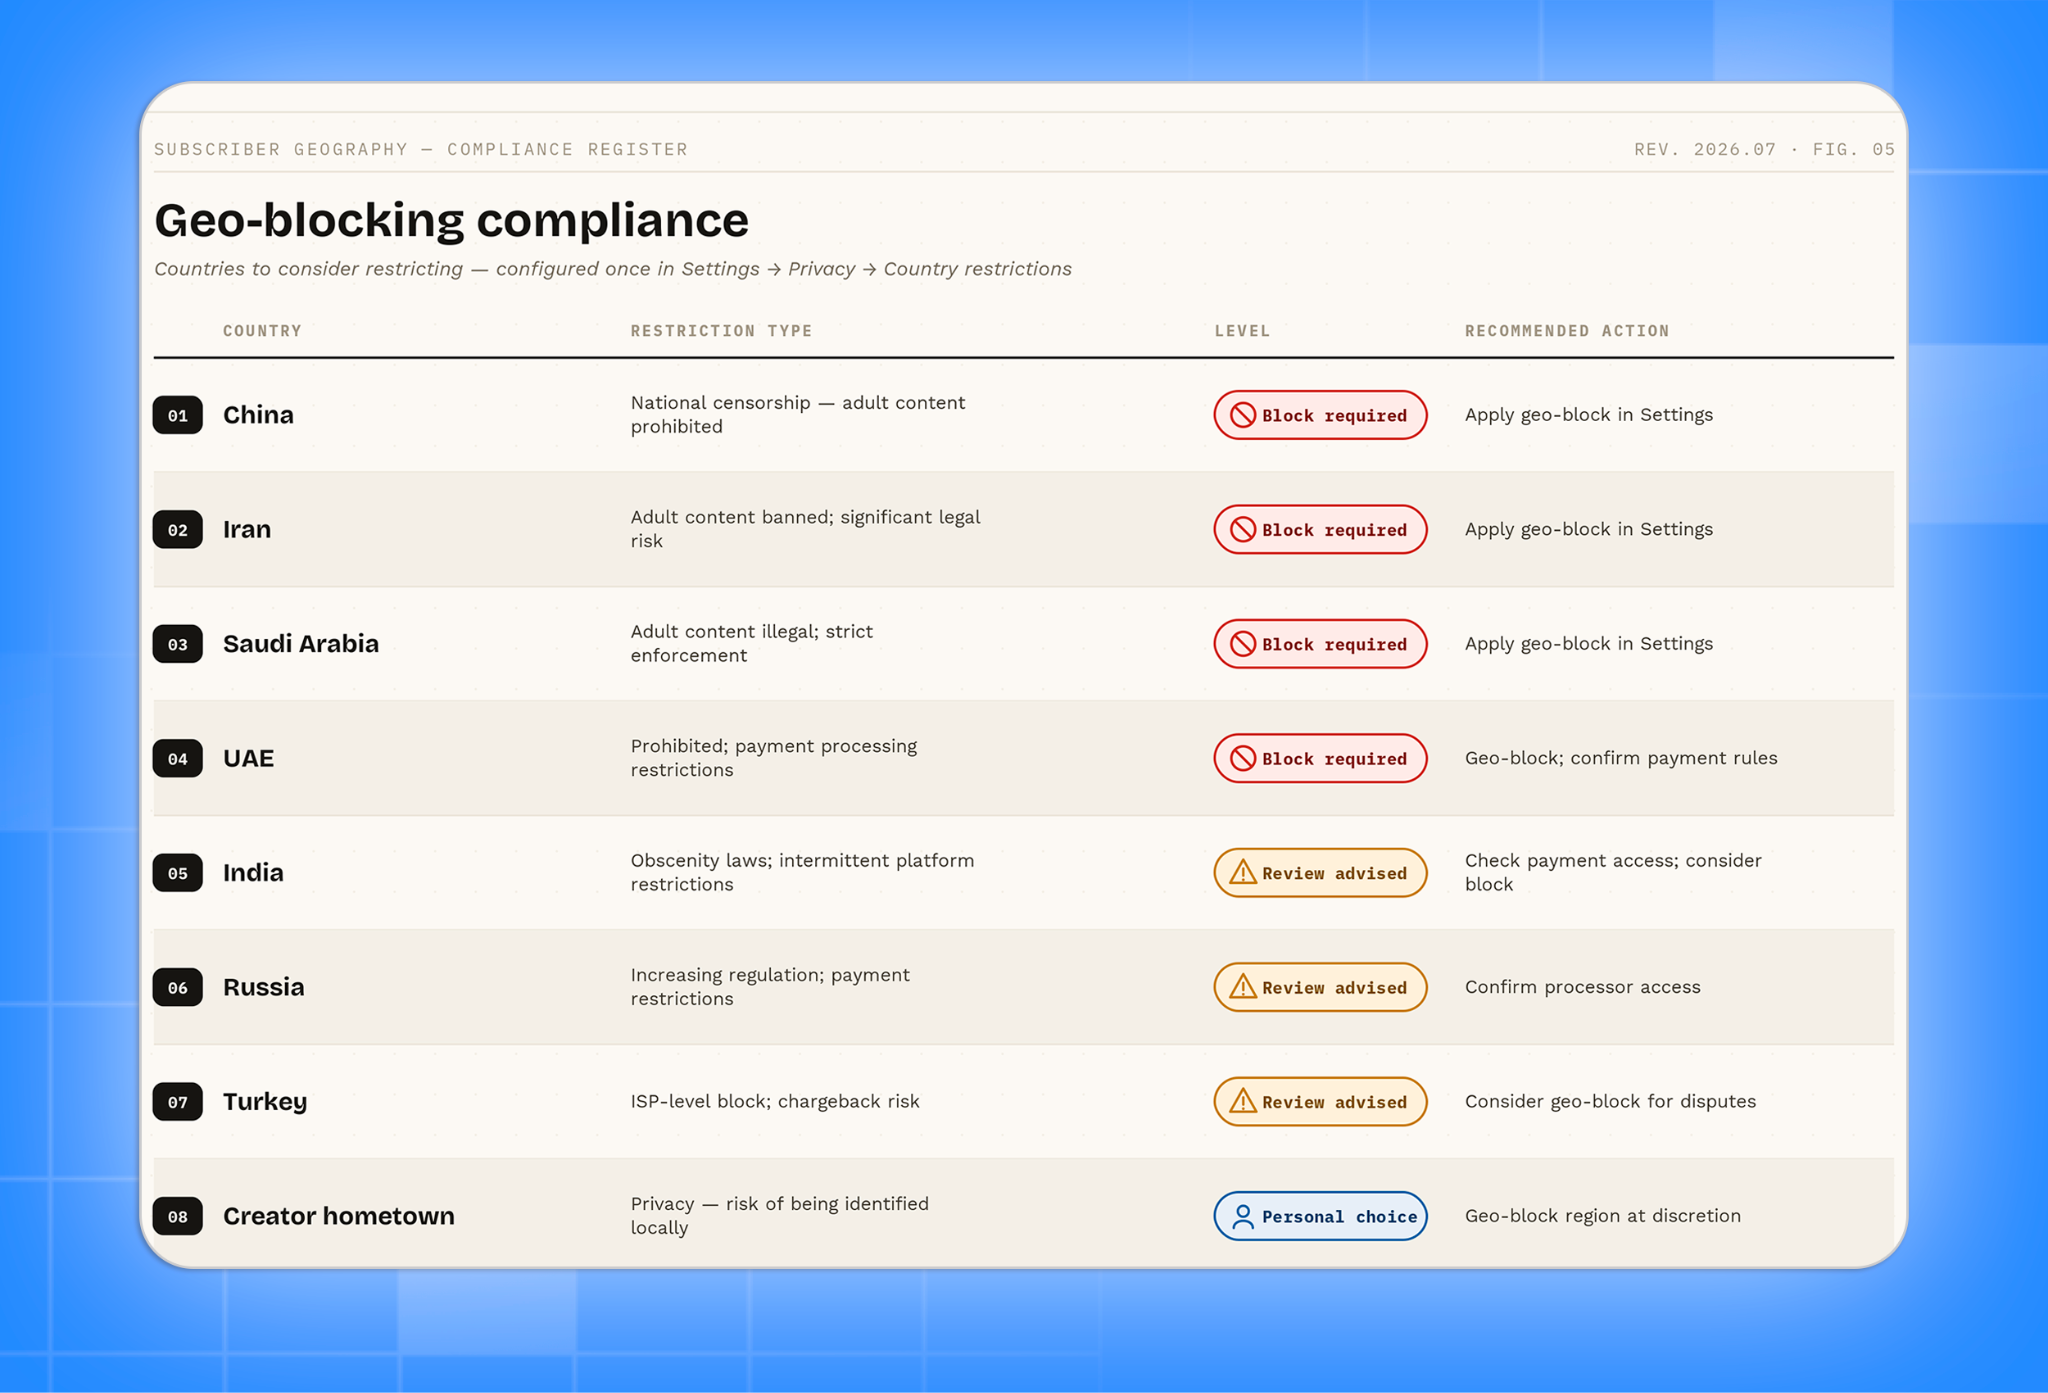Click the person icon in Personal choice badge
The width and height of the screenshot is (2048, 1393).
click(1242, 1216)
